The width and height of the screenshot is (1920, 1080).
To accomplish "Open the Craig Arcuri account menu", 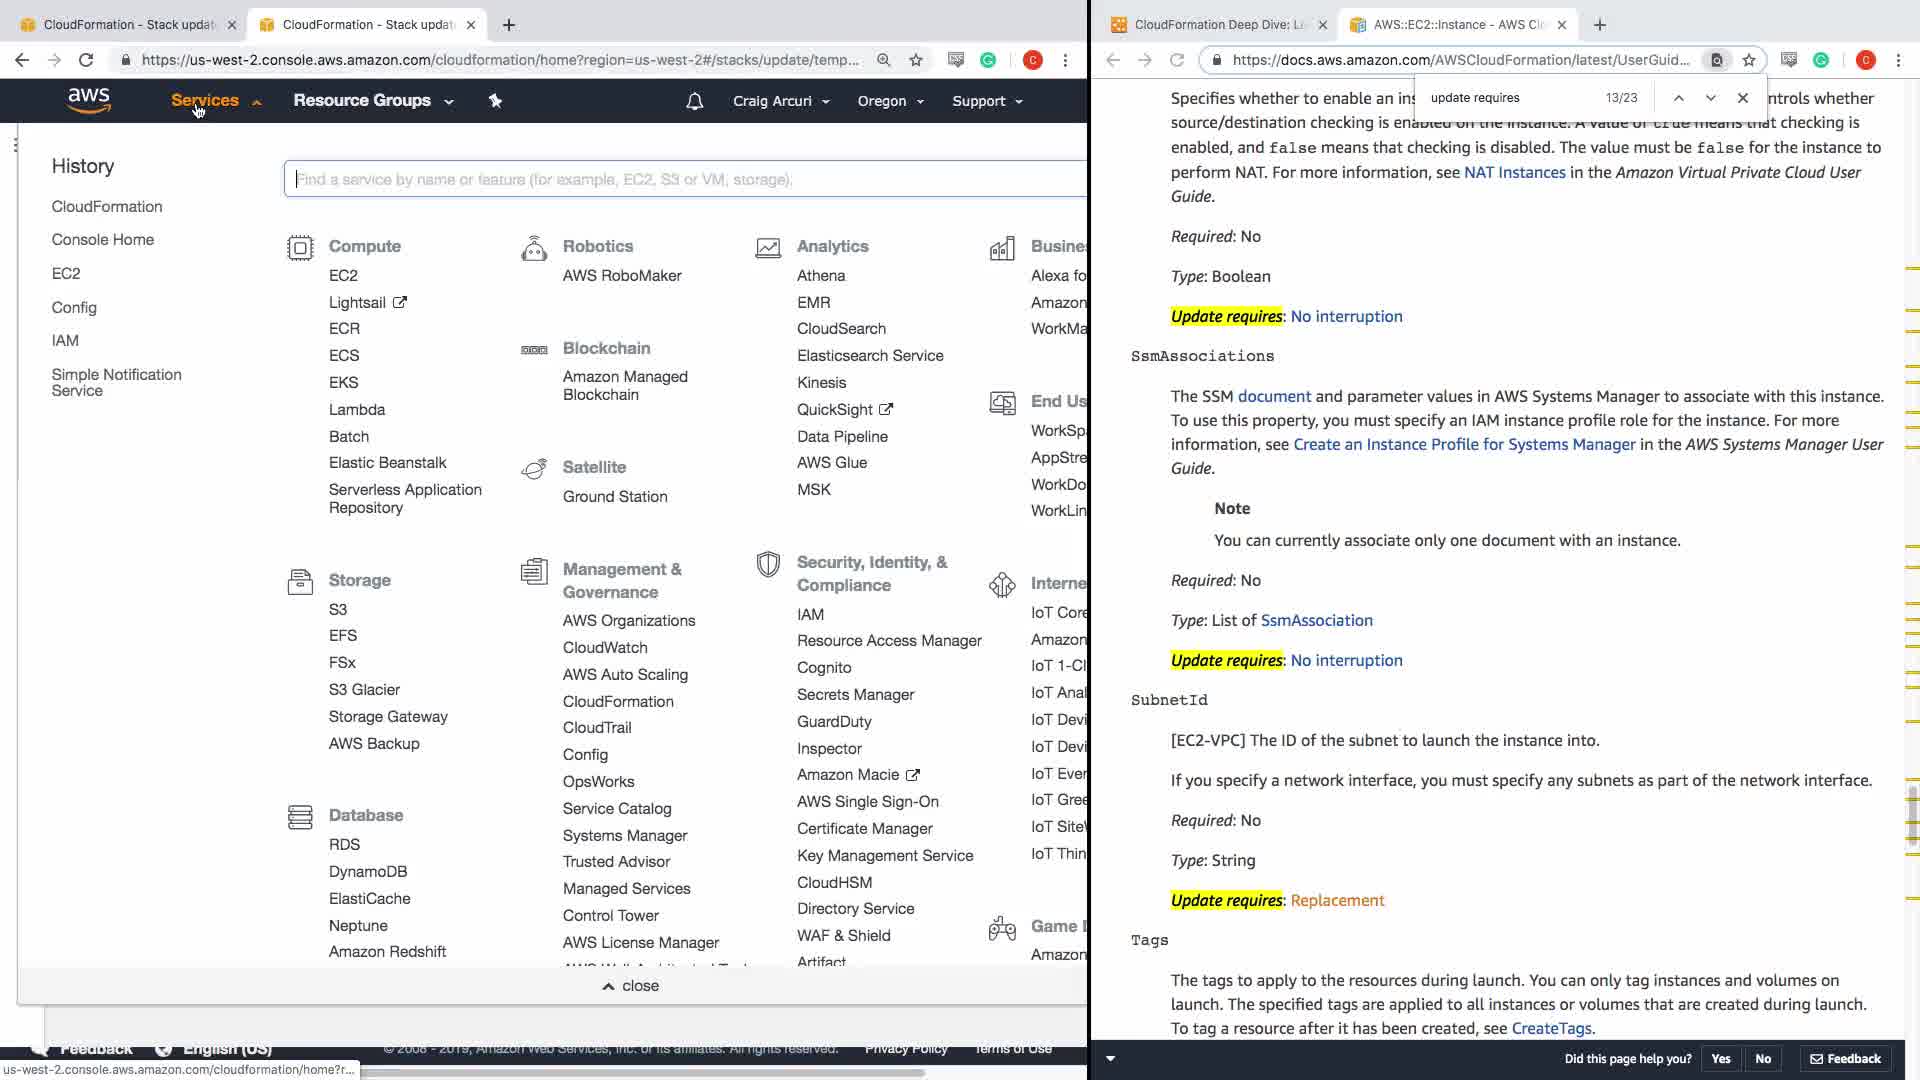I will pos(780,101).
